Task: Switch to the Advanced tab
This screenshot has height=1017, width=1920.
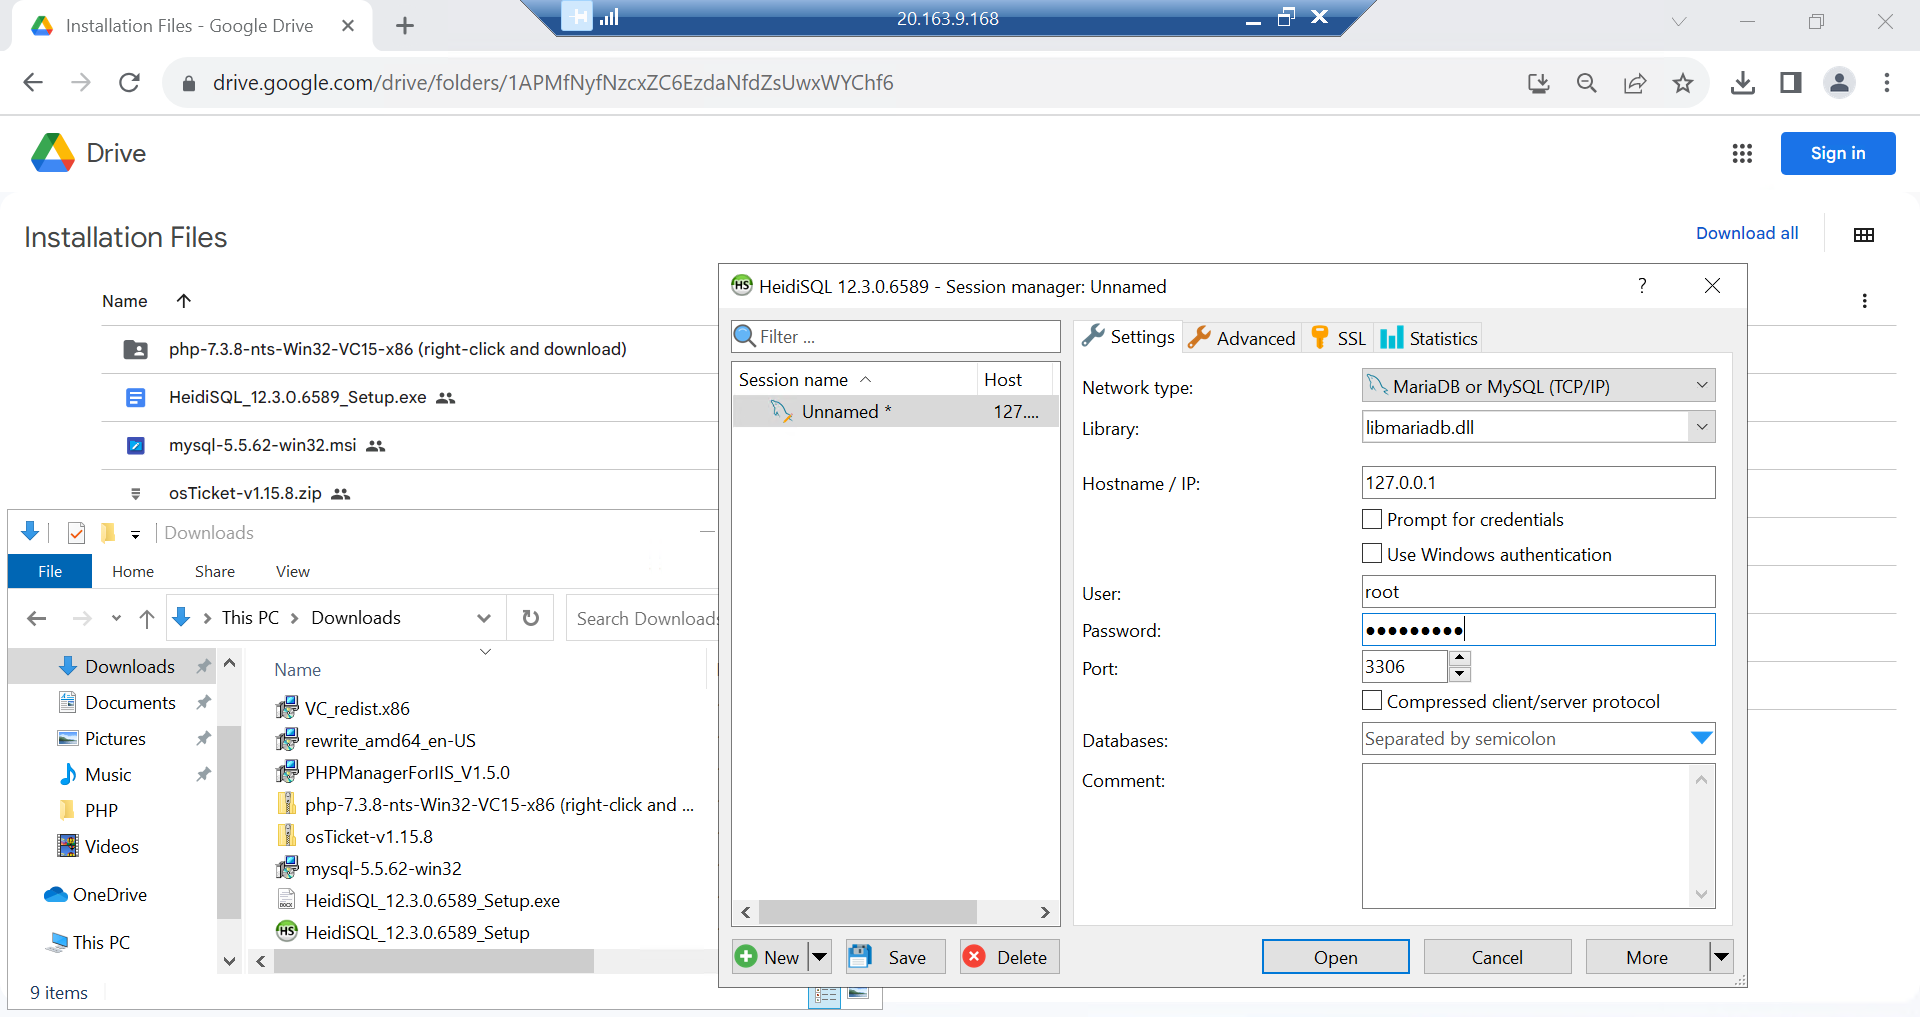Action: point(1241,337)
